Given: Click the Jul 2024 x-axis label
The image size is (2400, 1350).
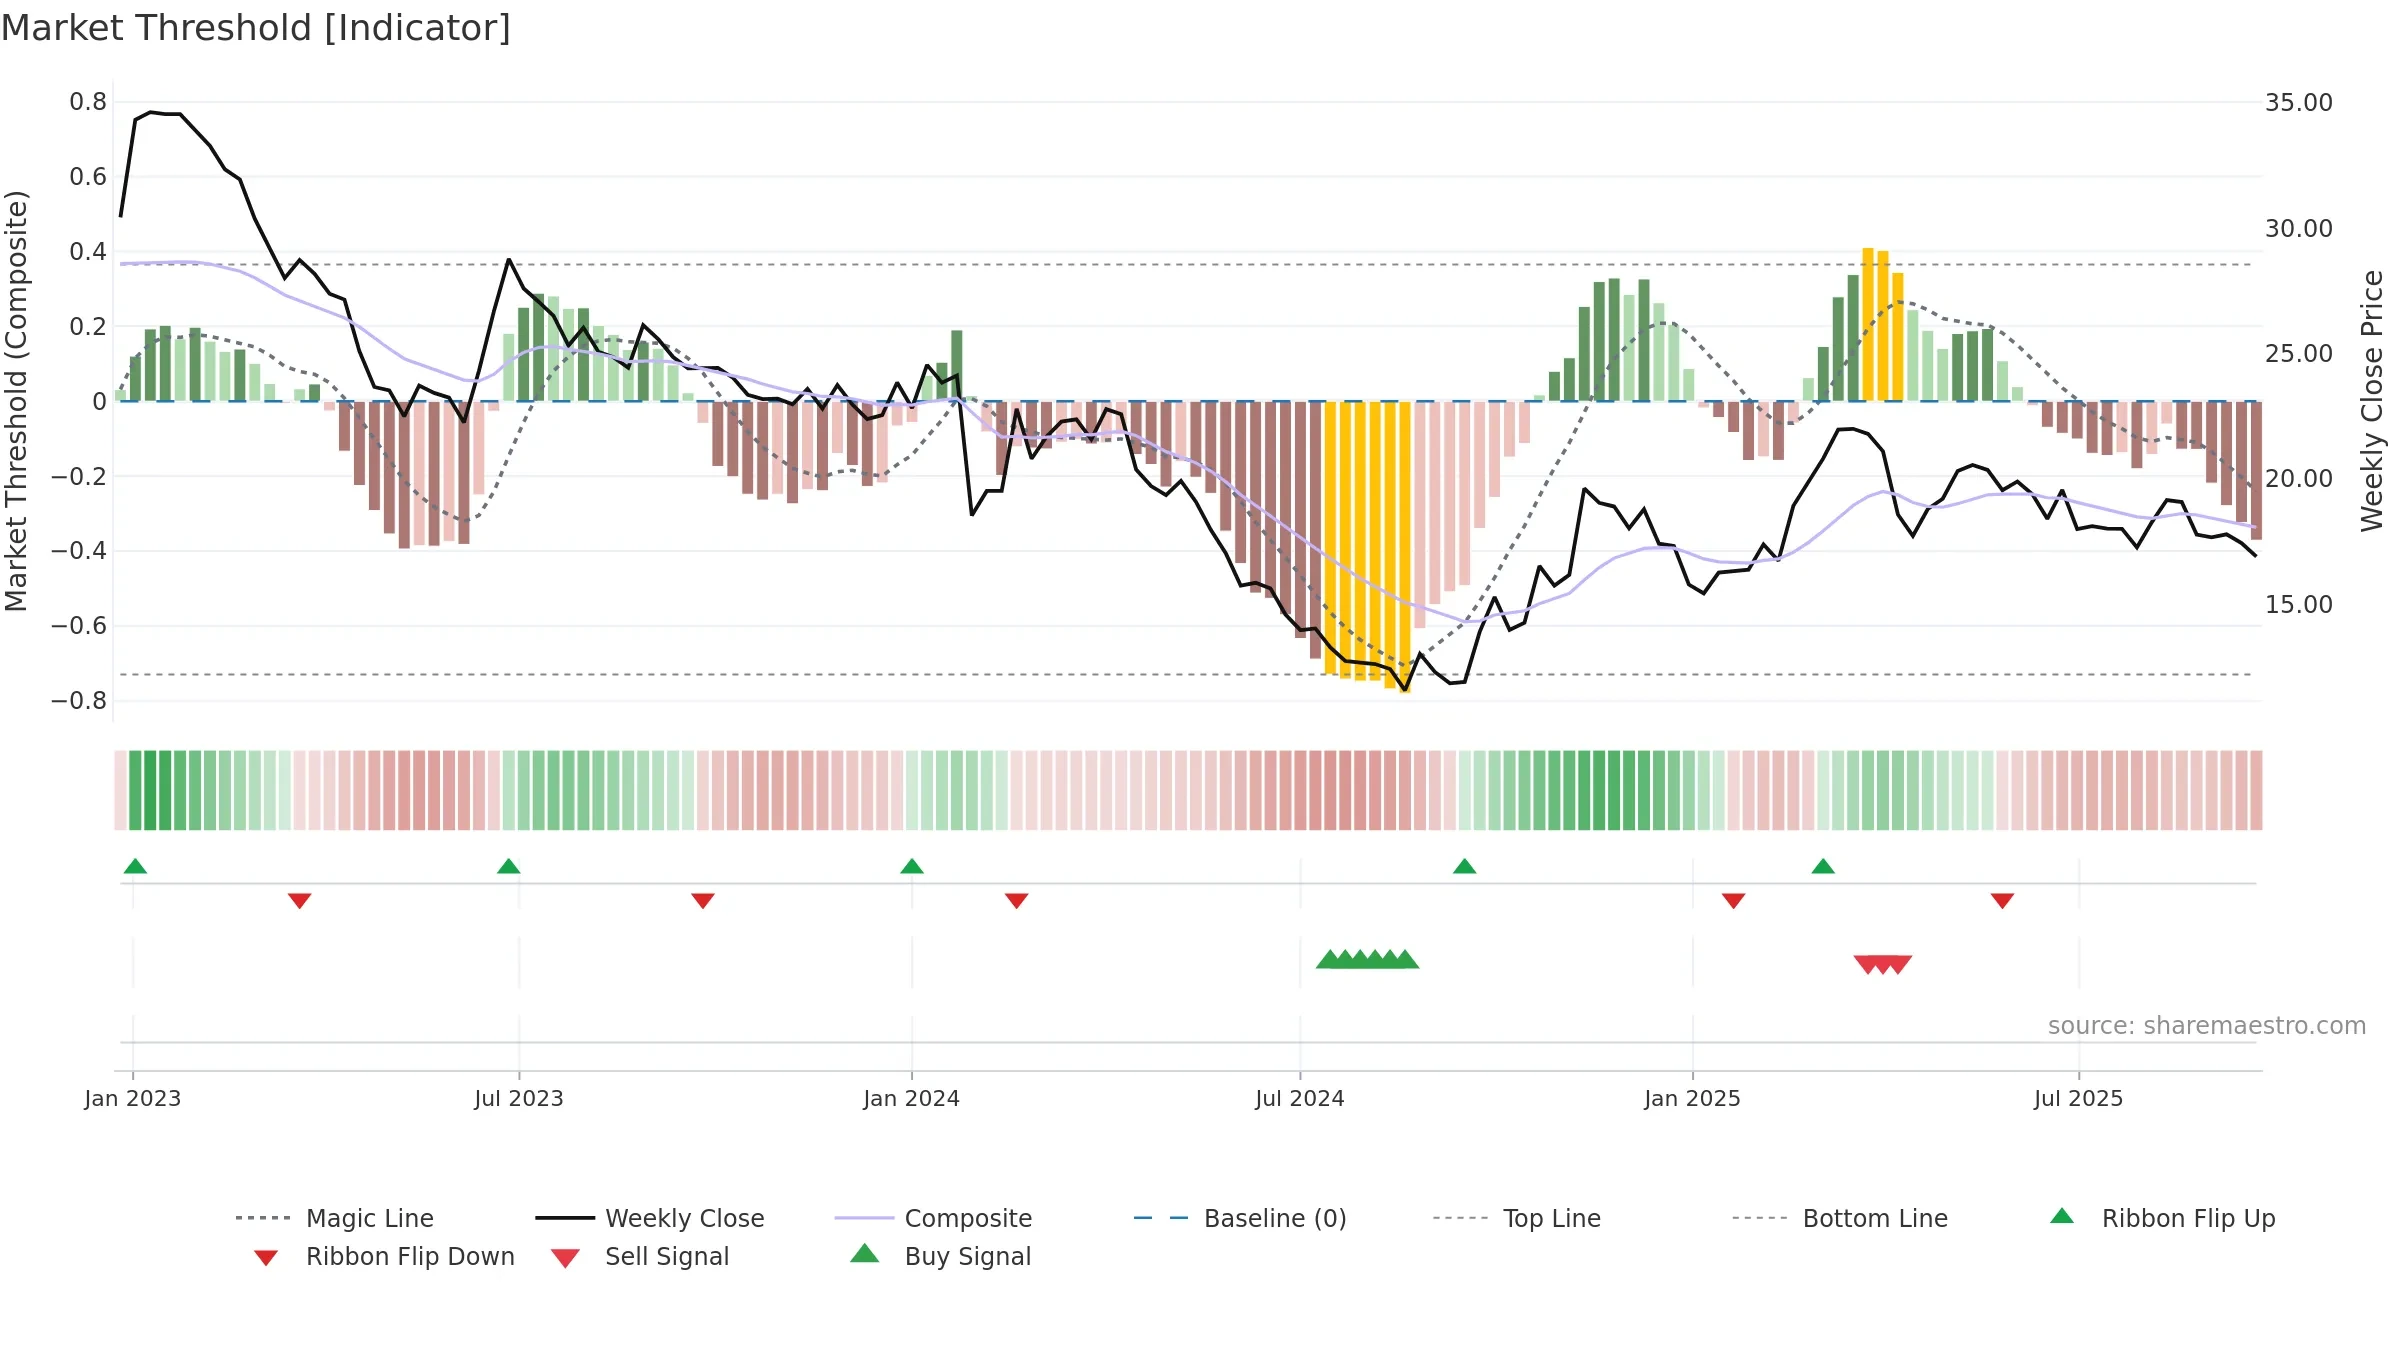Looking at the screenshot, I should [x=1300, y=1099].
